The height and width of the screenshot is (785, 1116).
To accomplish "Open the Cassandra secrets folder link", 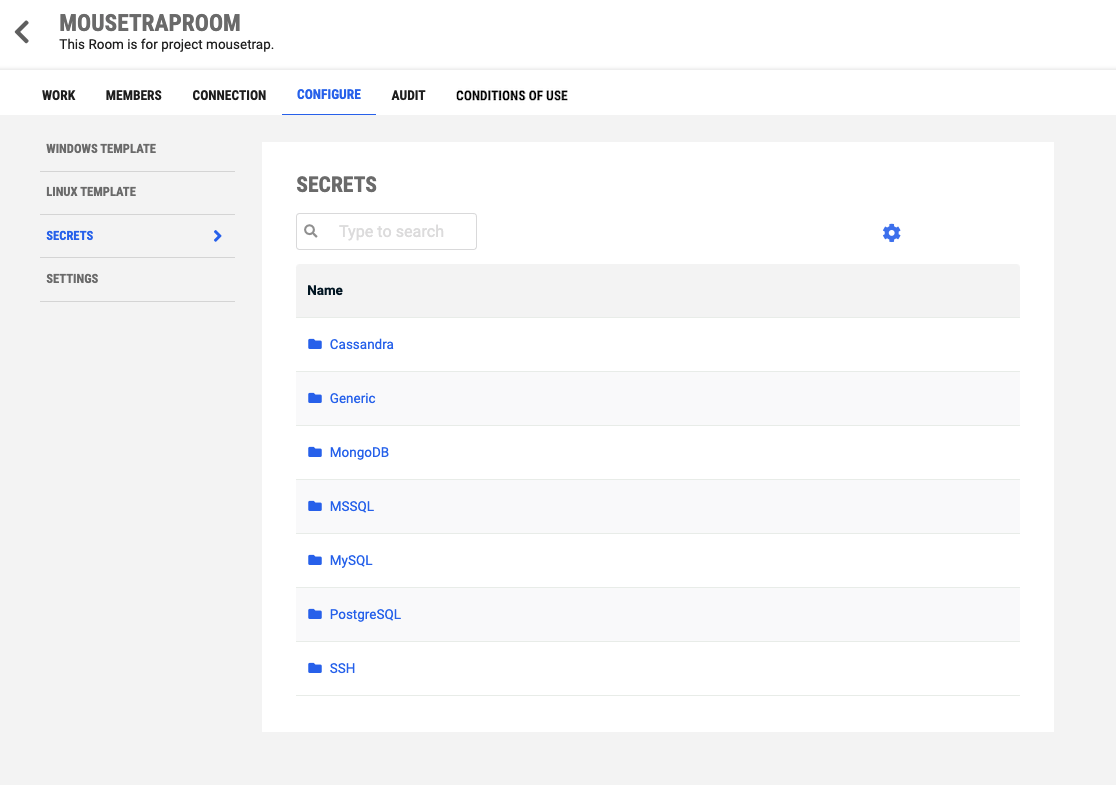I will click(x=362, y=344).
